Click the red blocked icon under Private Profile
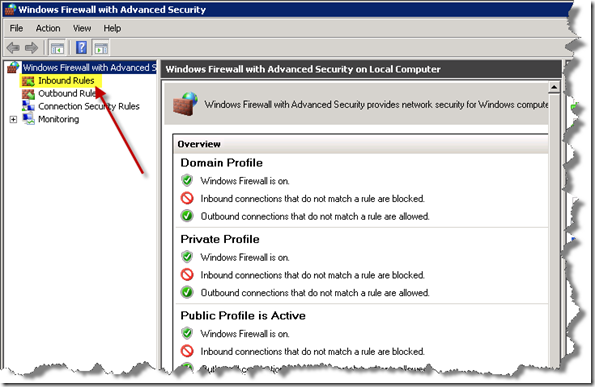 tap(187, 274)
